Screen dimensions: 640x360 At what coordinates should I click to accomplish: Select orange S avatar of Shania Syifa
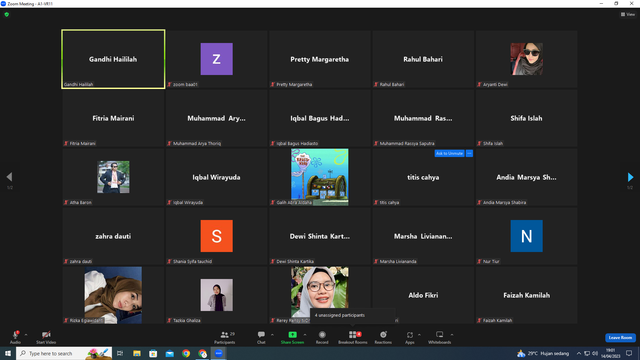pyautogui.click(x=217, y=236)
